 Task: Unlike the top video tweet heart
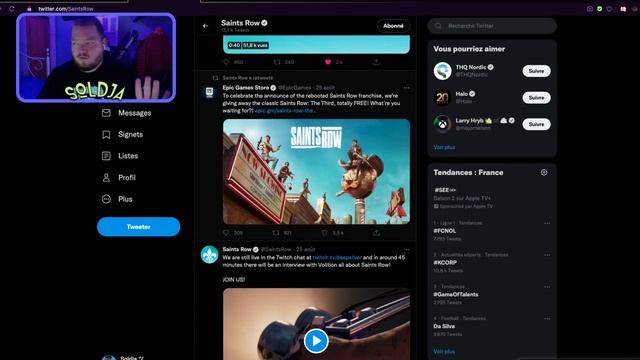(x=328, y=62)
